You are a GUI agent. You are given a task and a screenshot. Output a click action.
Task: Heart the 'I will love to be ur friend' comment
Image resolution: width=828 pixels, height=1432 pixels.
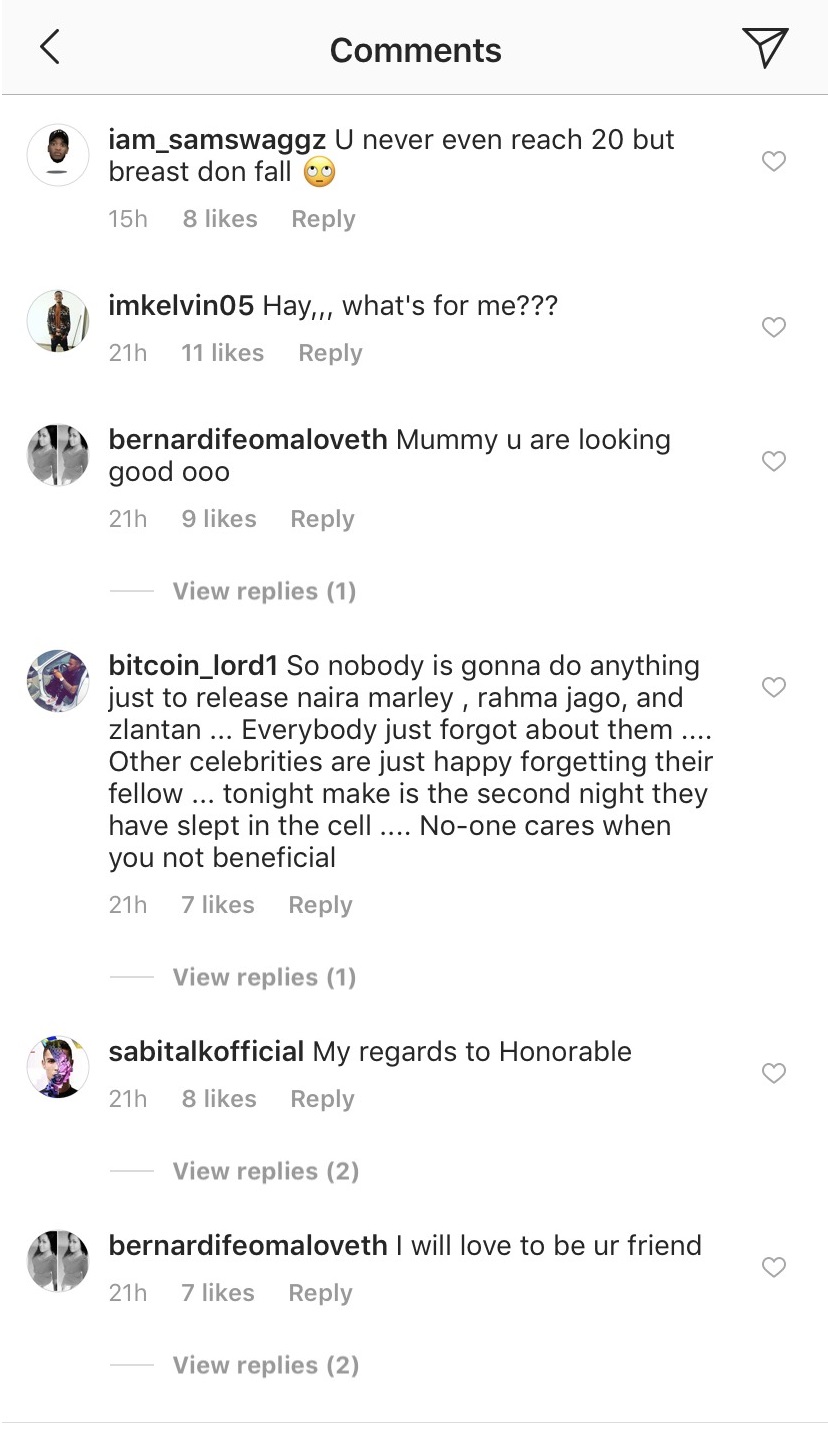(x=774, y=1267)
